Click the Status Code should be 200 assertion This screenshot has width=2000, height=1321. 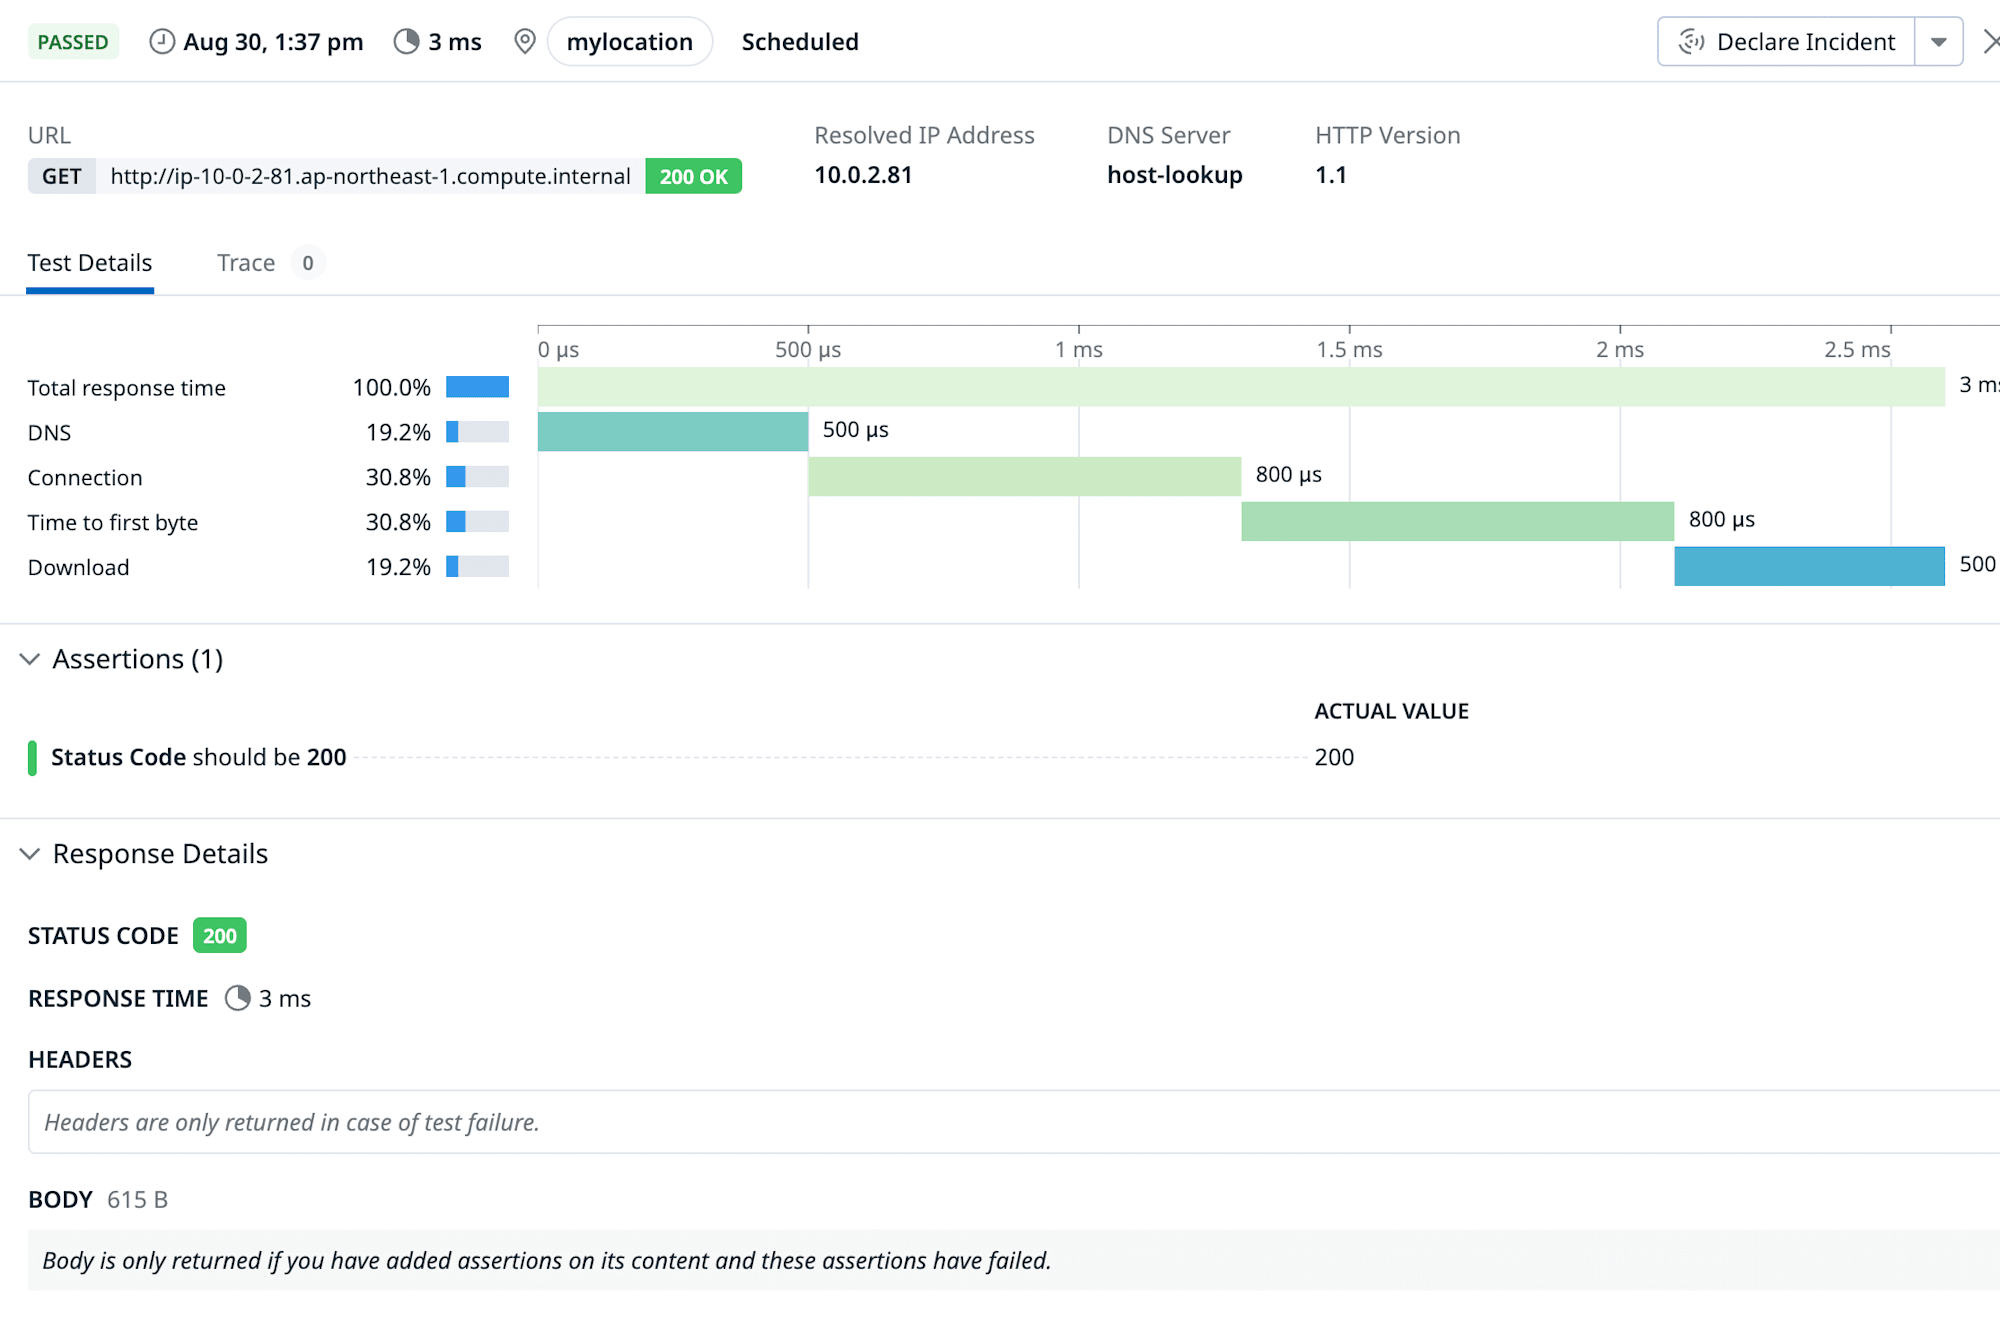pyautogui.click(x=198, y=757)
